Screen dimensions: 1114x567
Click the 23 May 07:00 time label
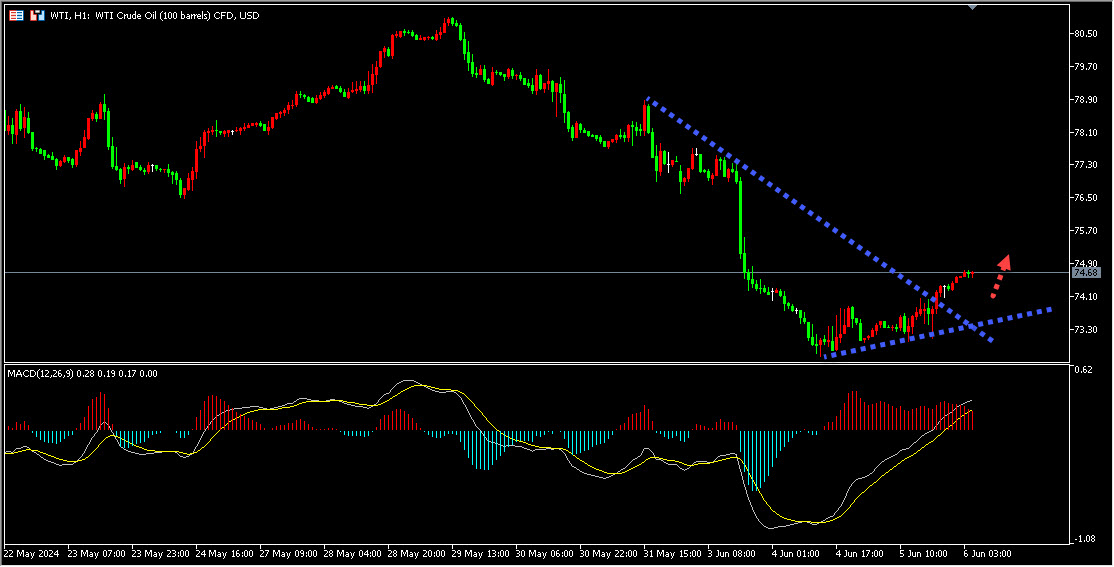pos(97,554)
